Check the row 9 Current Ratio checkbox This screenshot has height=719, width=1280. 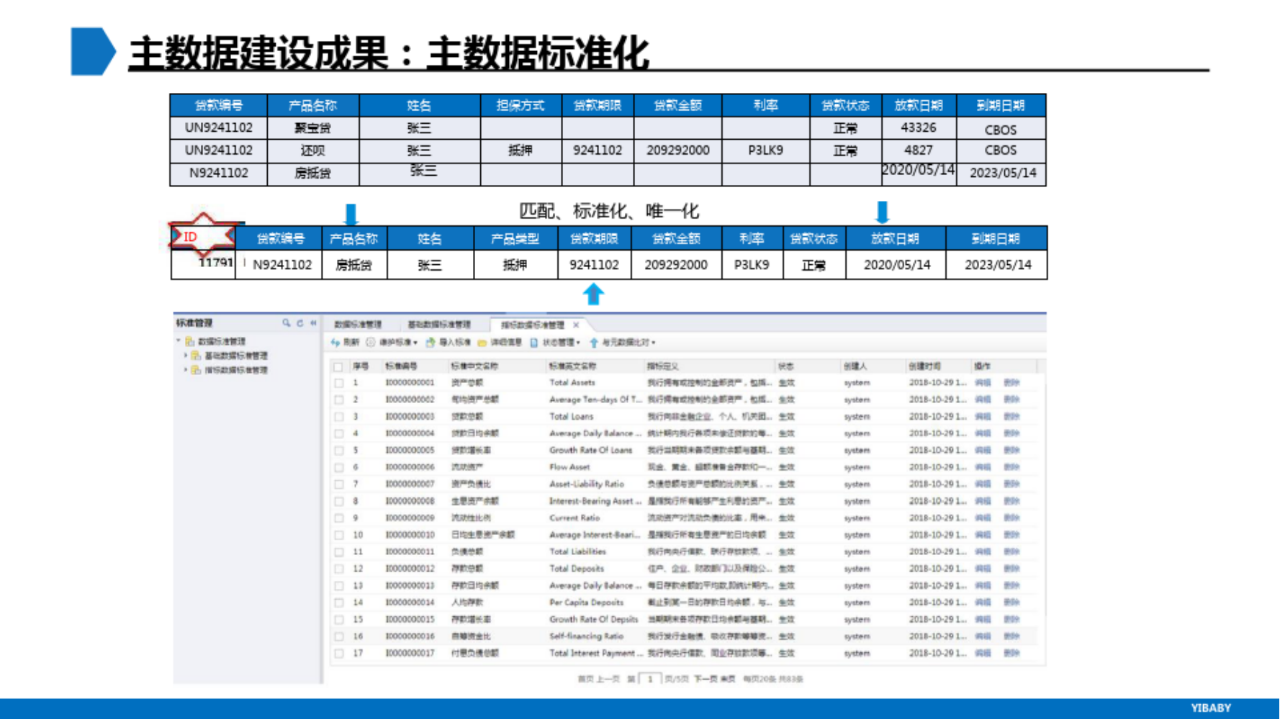pyautogui.click(x=338, y=518)
